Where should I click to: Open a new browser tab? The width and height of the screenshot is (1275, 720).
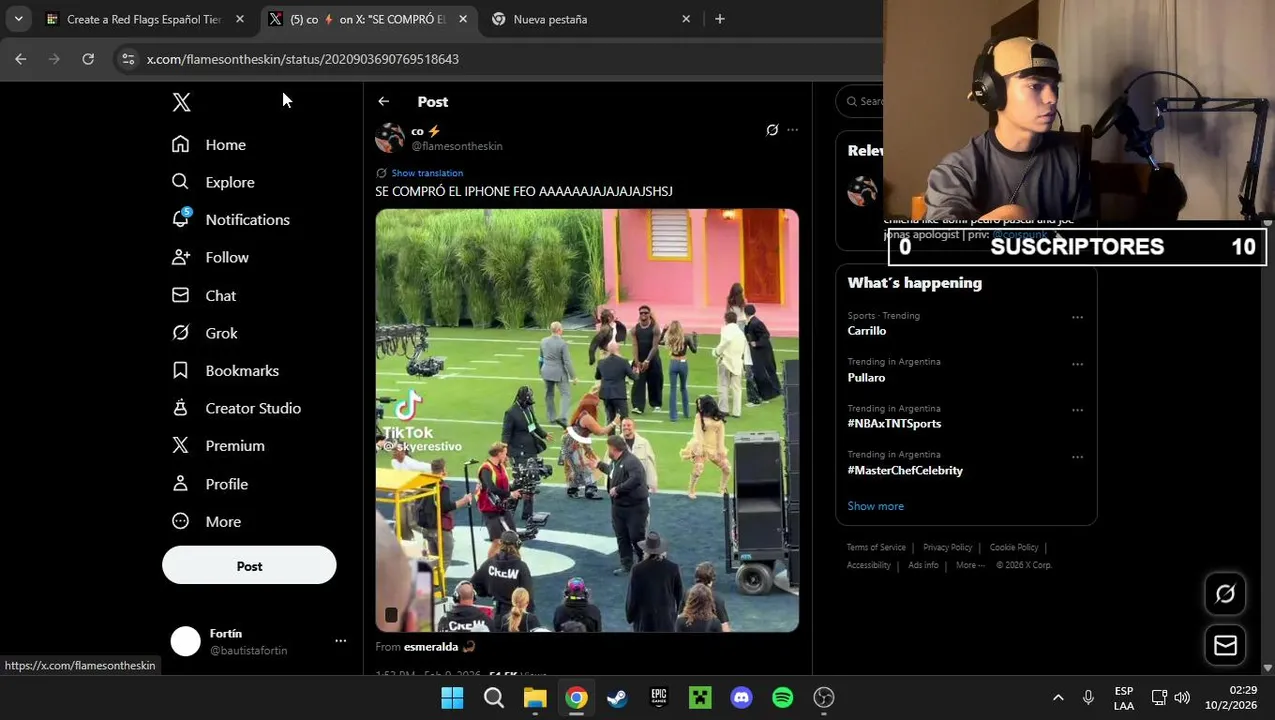pyautogui.click(x=719, y=19)
